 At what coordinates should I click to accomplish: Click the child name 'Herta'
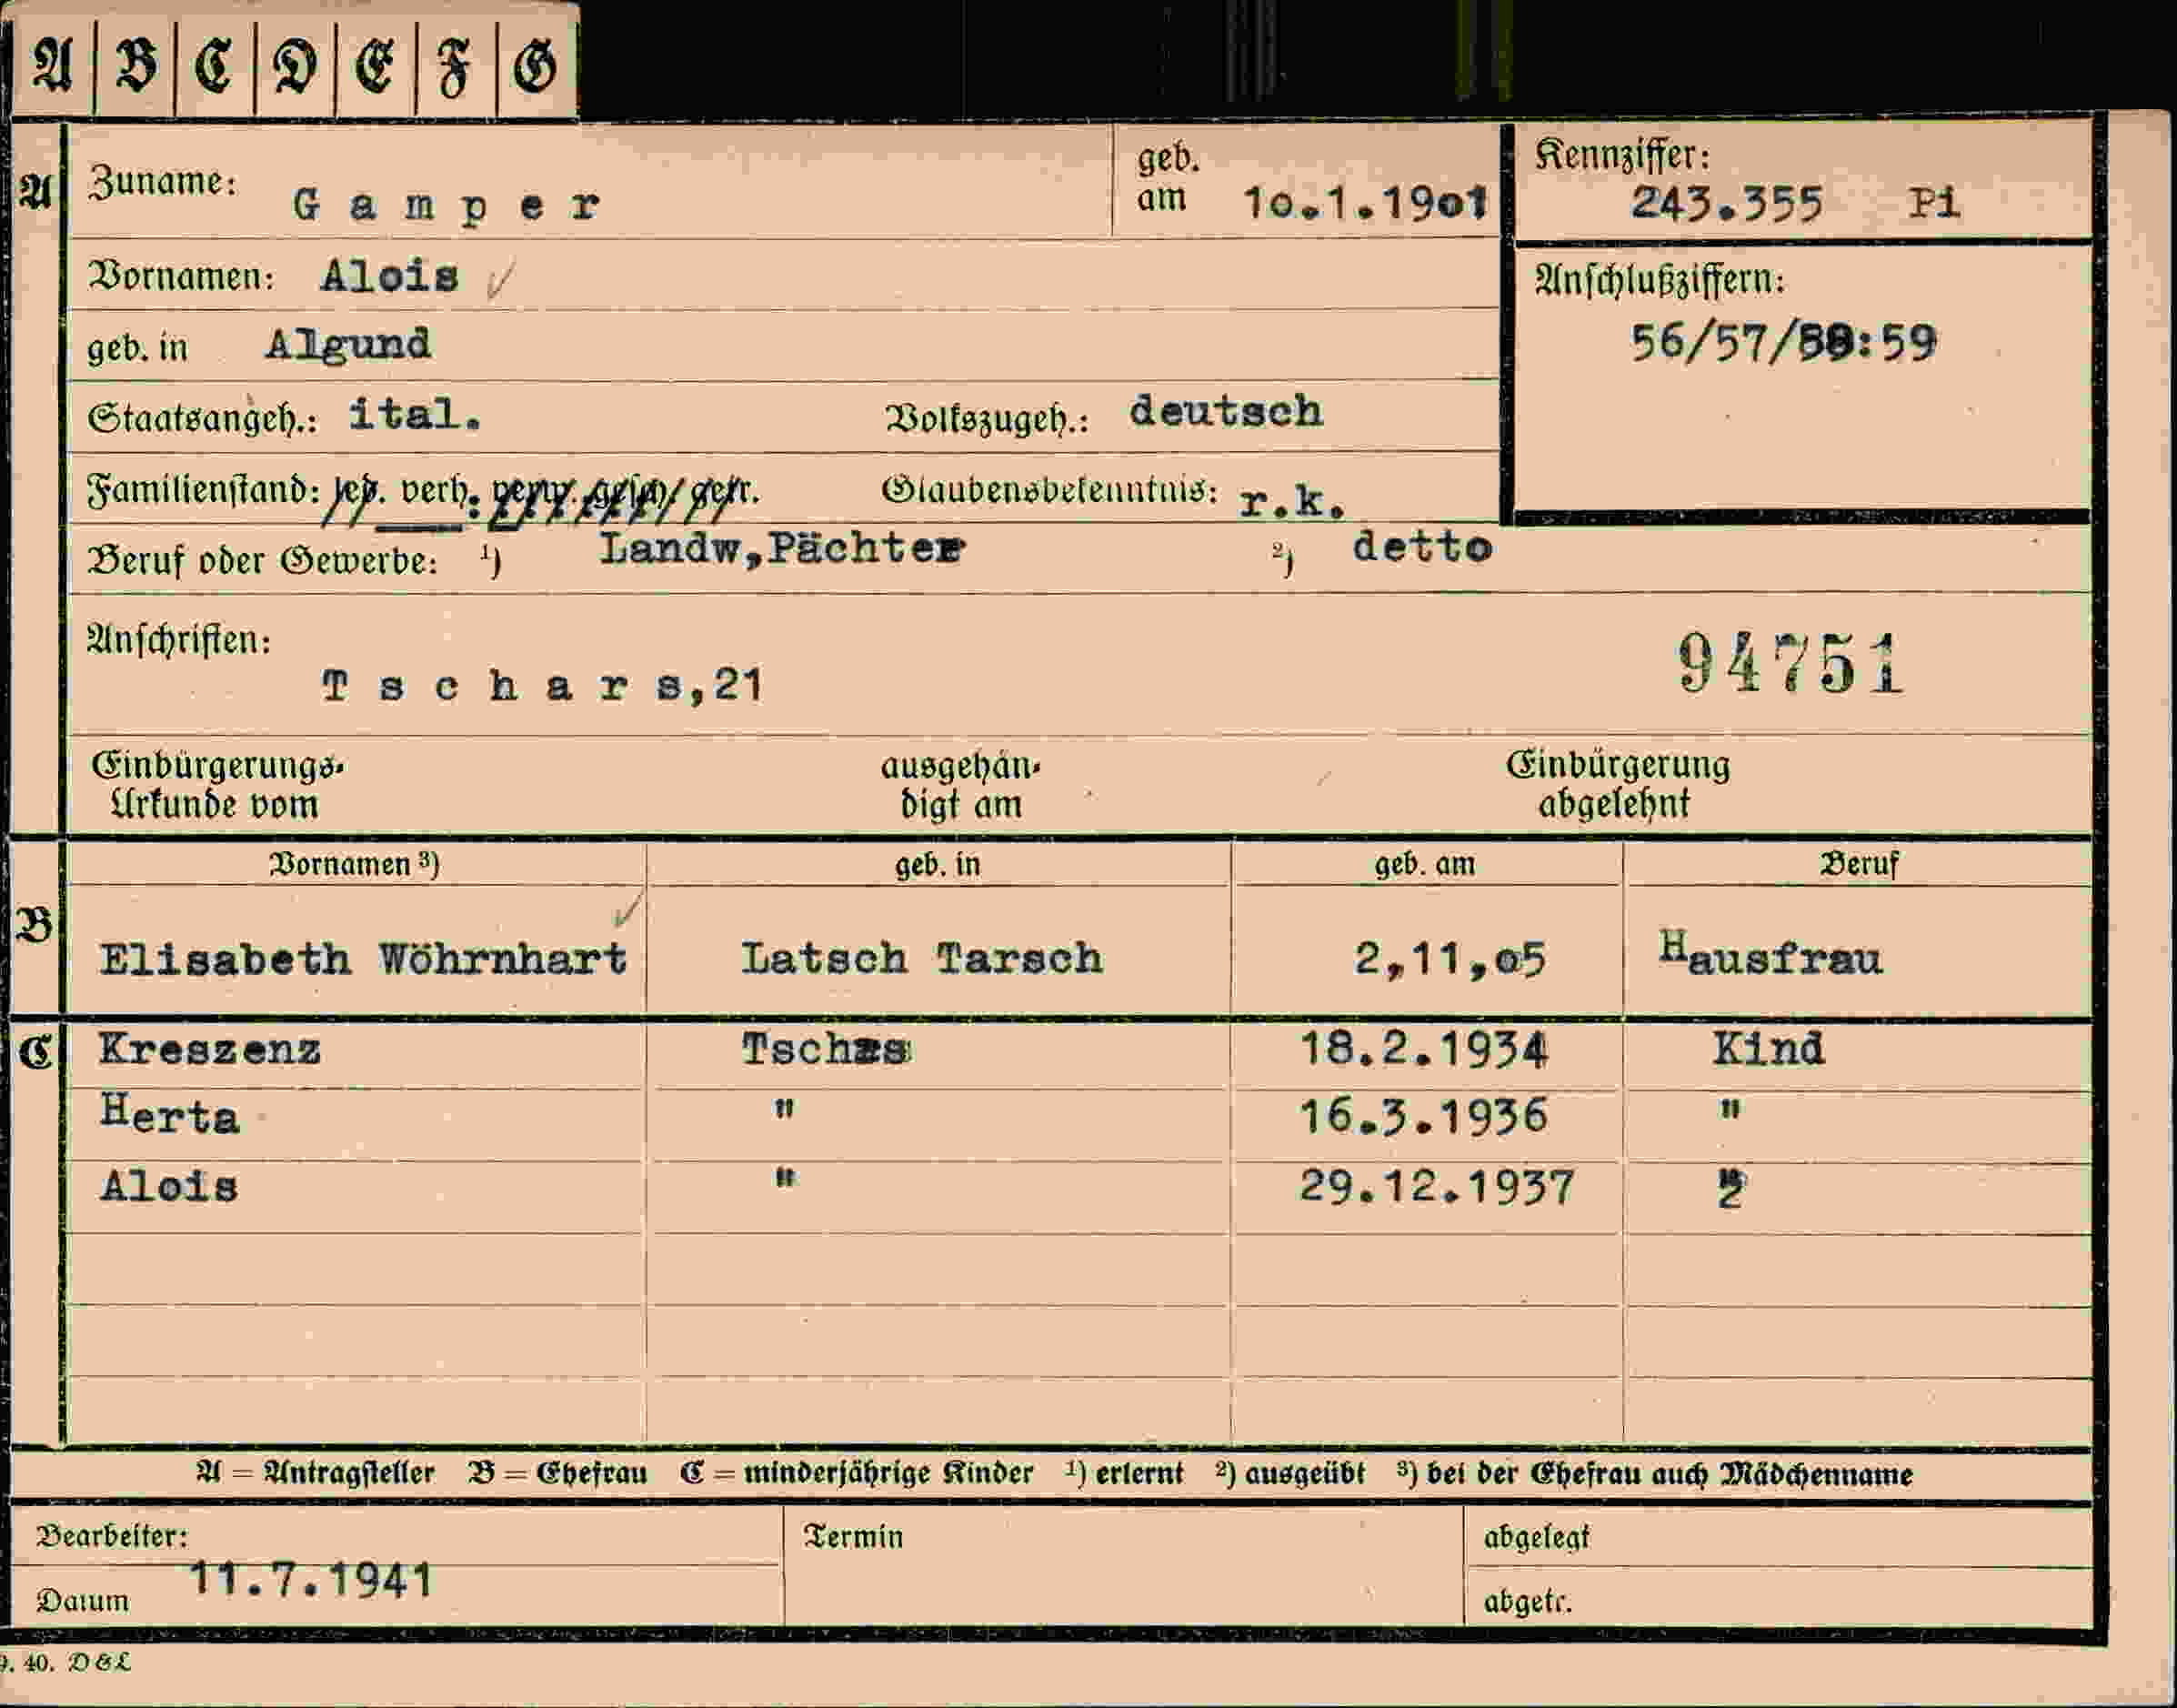170,1114
